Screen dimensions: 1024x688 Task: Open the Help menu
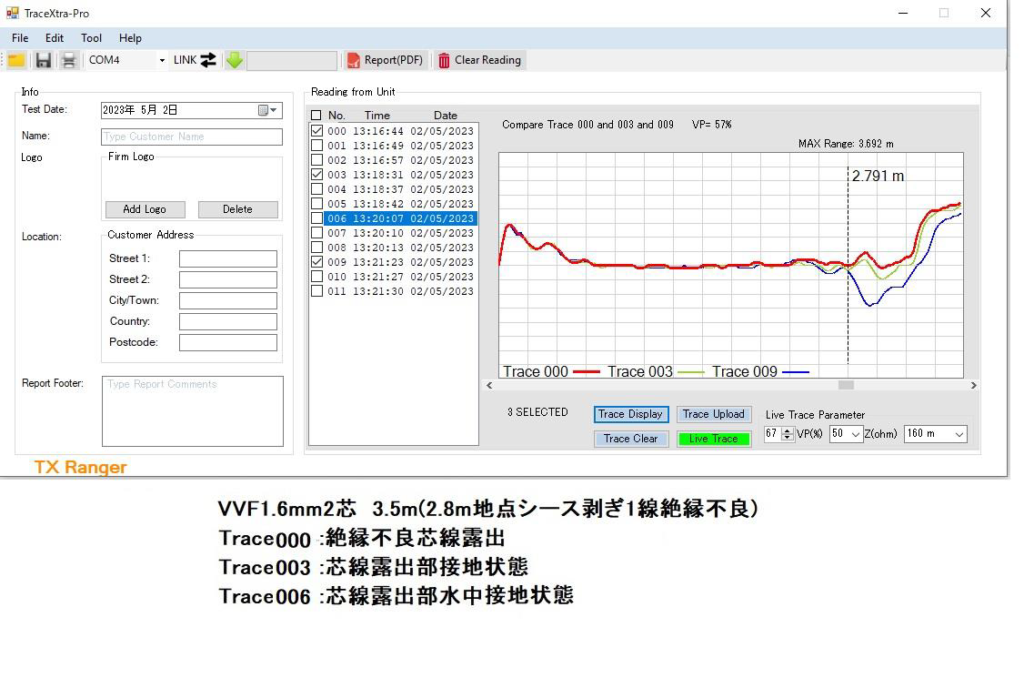coord(130,38)
